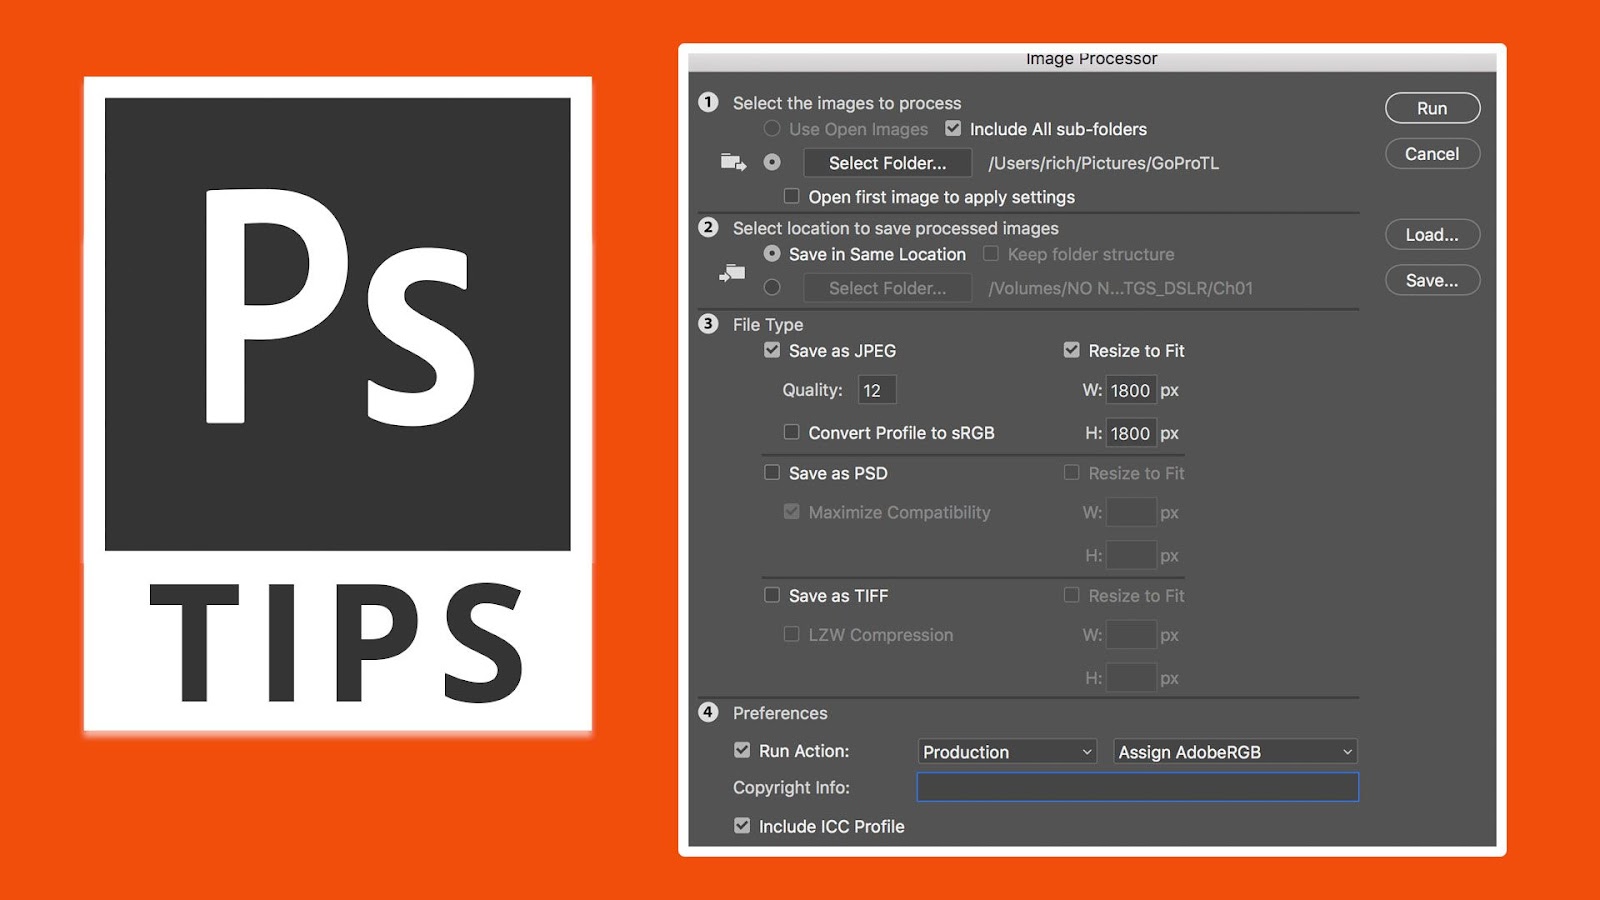Click the File Type section heading
The width and height of the screenshot is (1600, 900).
(768, 324)
